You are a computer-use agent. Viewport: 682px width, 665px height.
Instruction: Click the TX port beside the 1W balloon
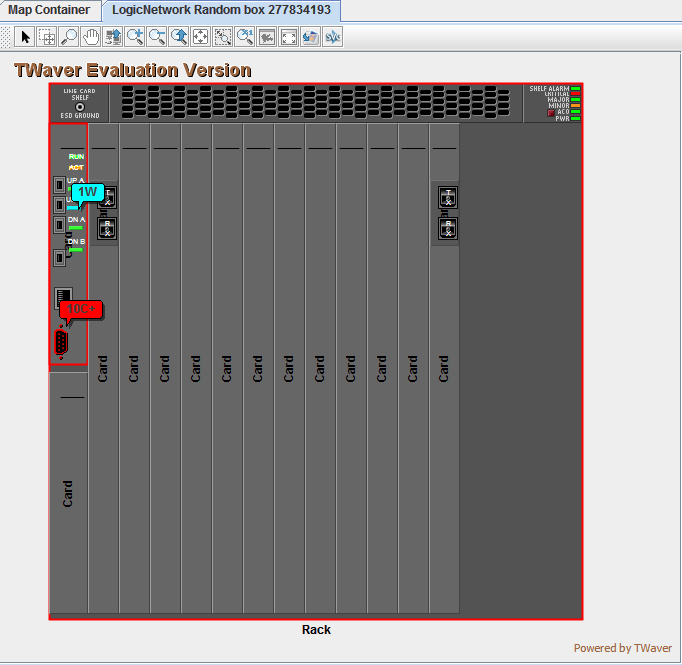107,197
